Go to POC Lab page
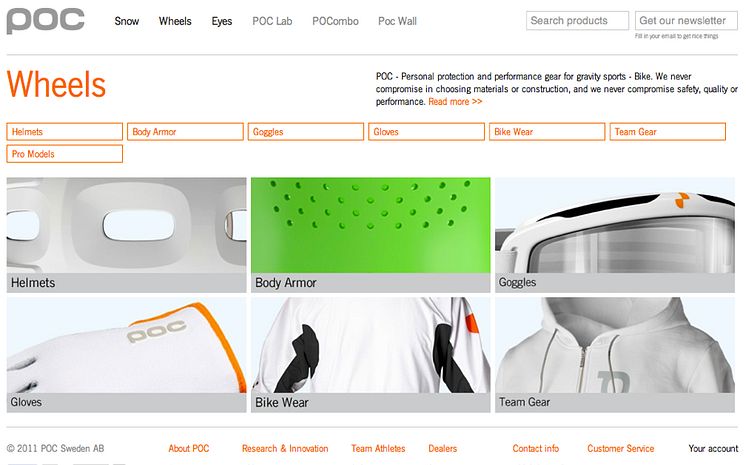 tap(272, 21)
